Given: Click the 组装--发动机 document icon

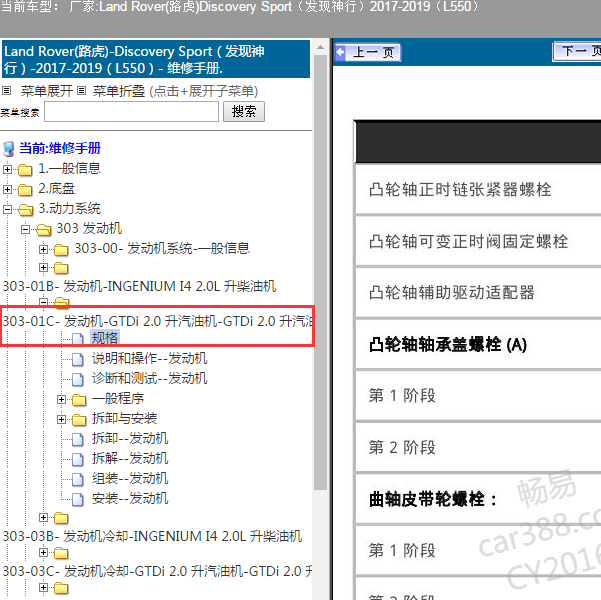Looking at the screenshot, I should point(78,479).
